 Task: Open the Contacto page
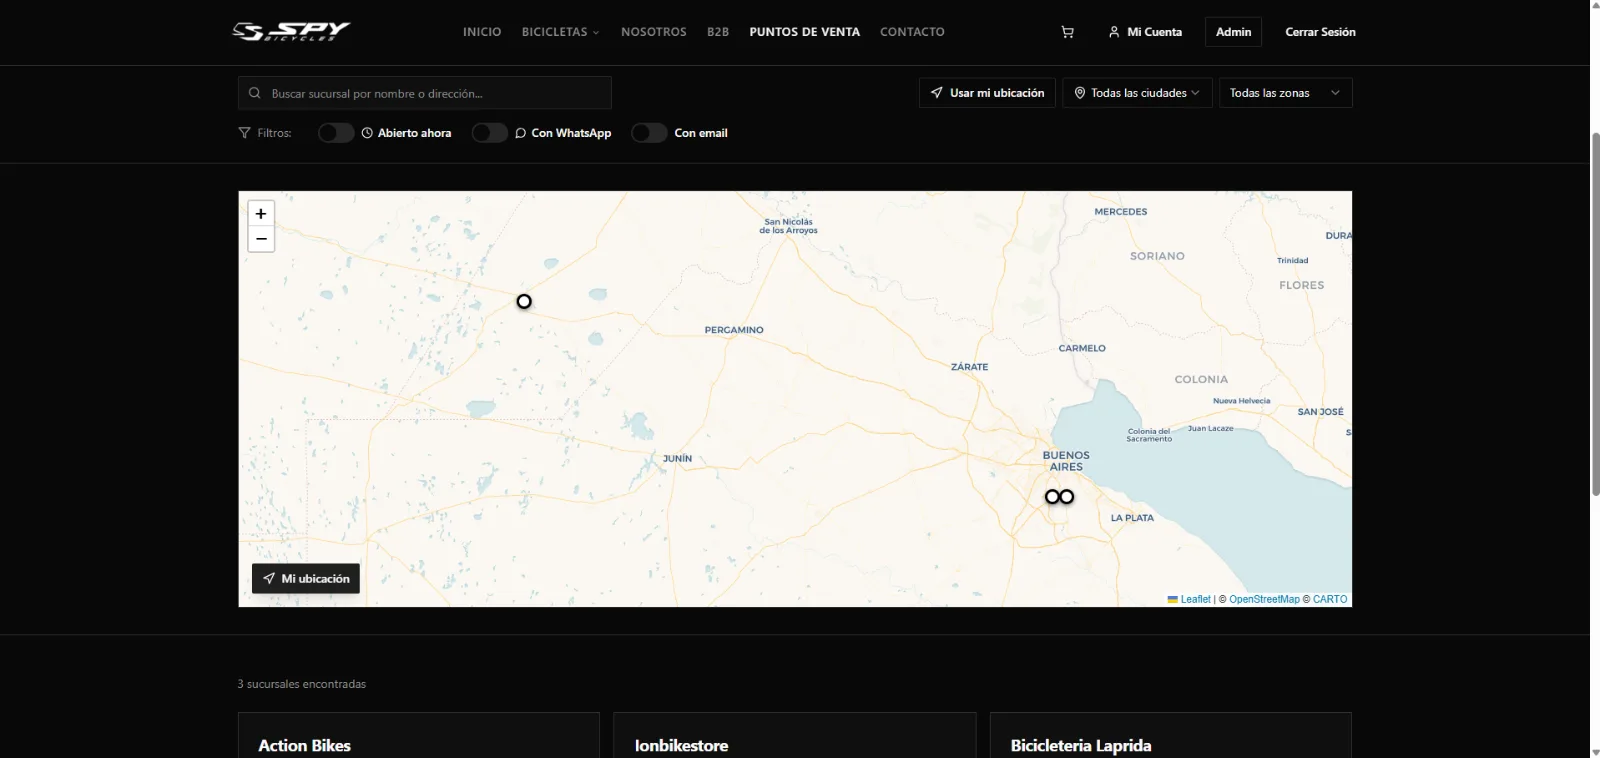tap(912, 32)
